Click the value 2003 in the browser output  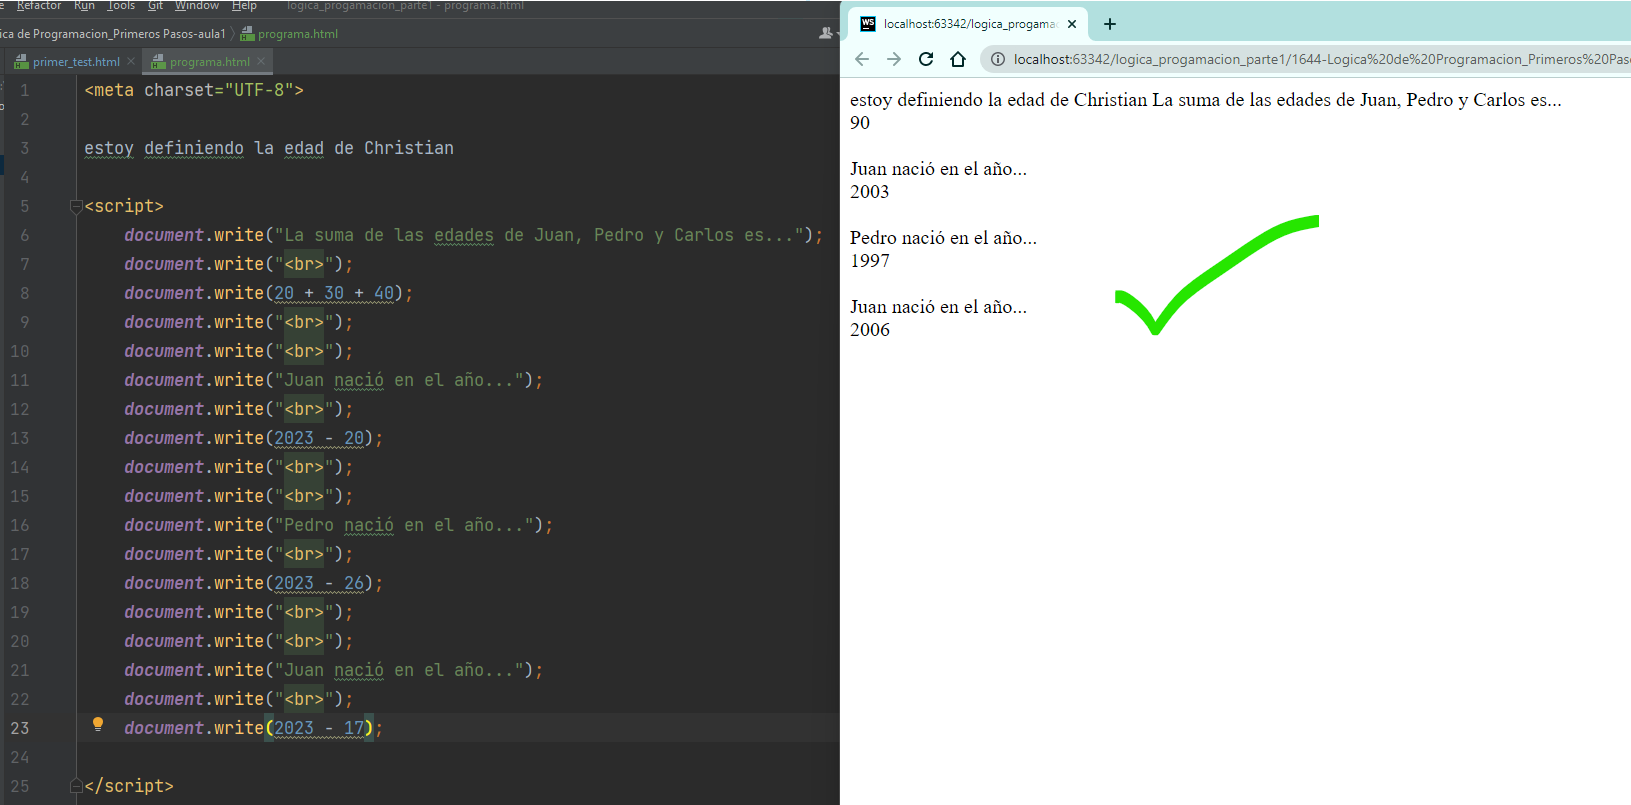(870, 192)
